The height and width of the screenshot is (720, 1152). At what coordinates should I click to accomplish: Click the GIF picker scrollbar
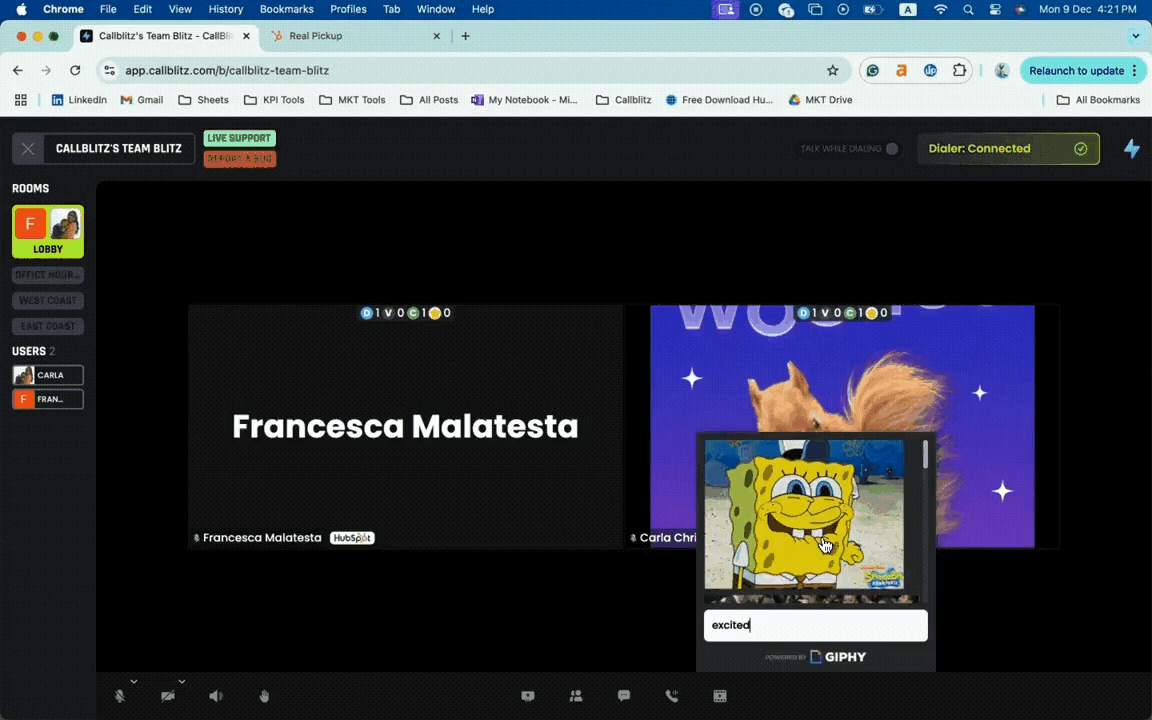click(925, 456)
